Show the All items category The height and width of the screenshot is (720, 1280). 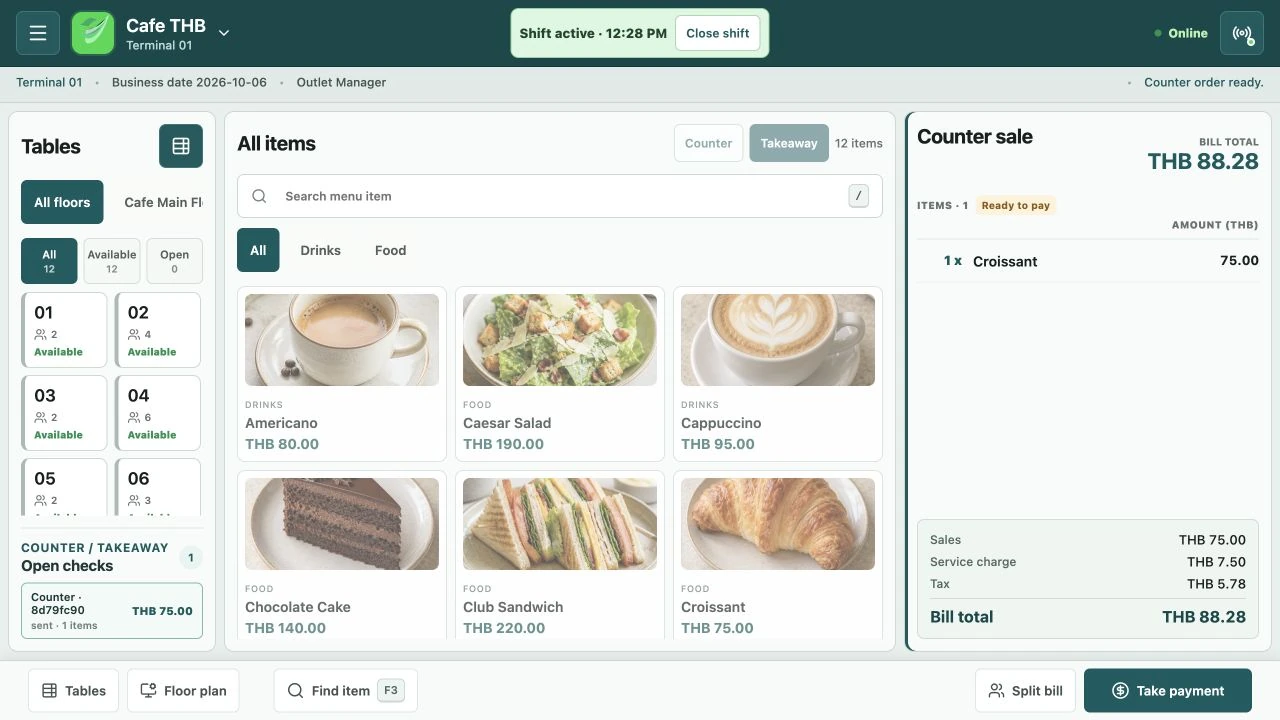258,250
